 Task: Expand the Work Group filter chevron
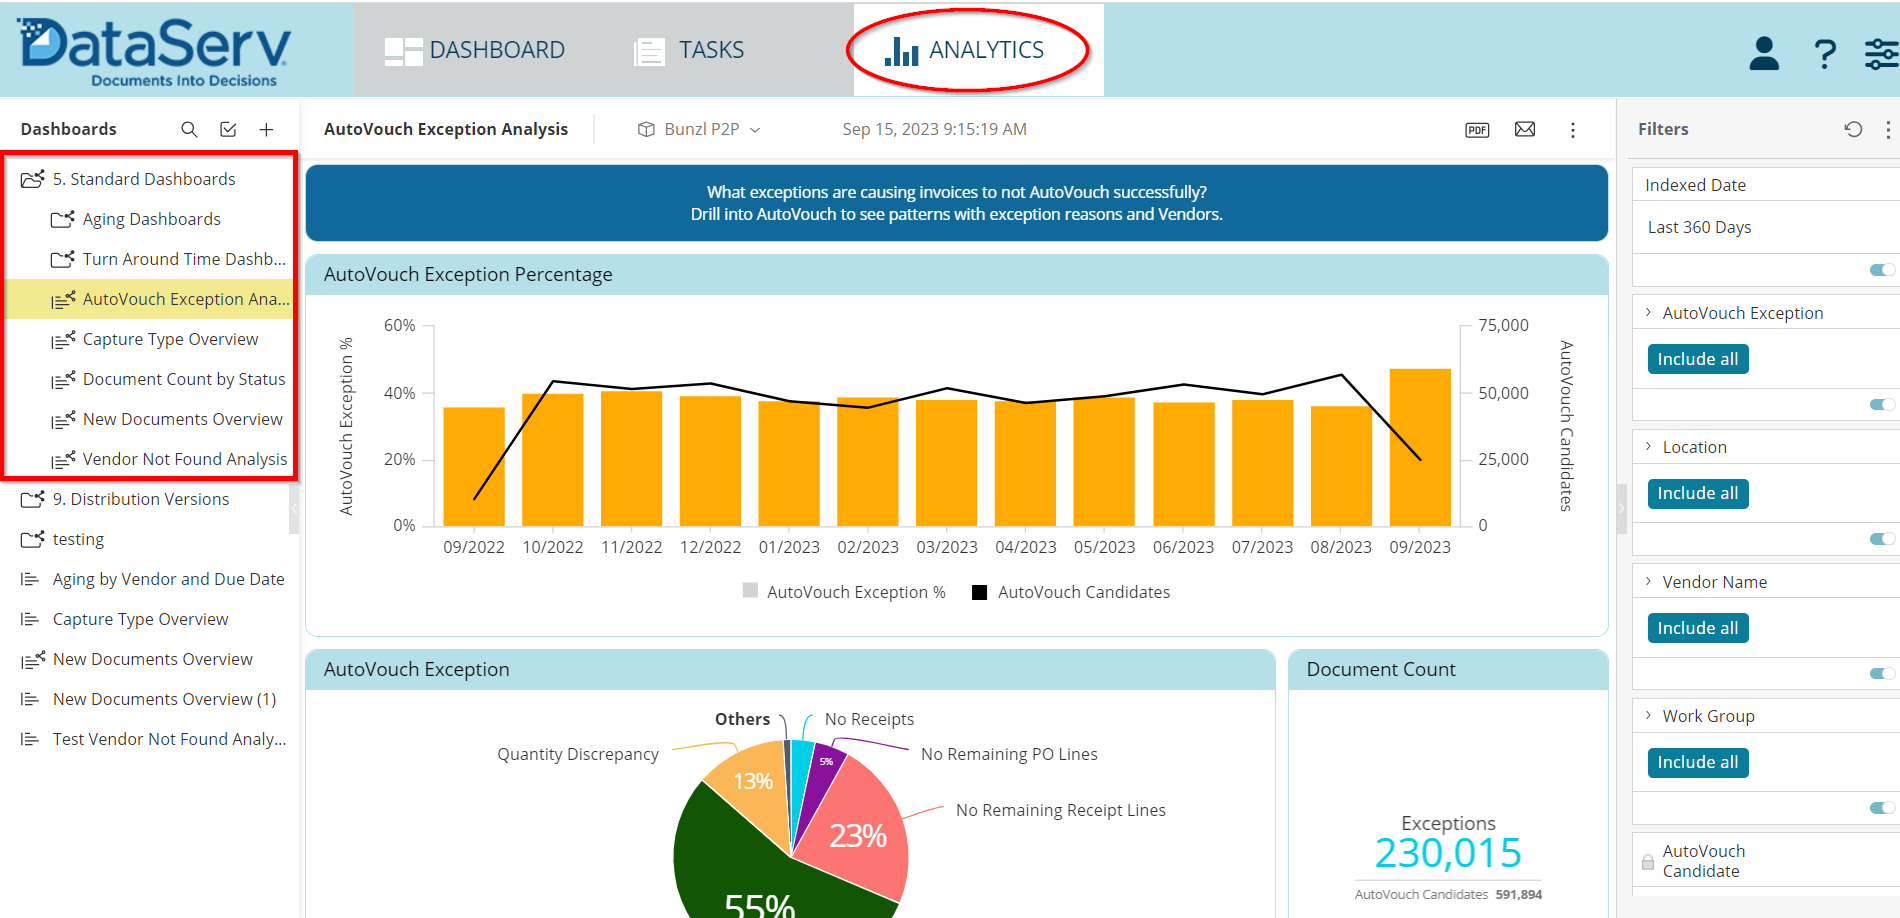tap(1648, 715)
